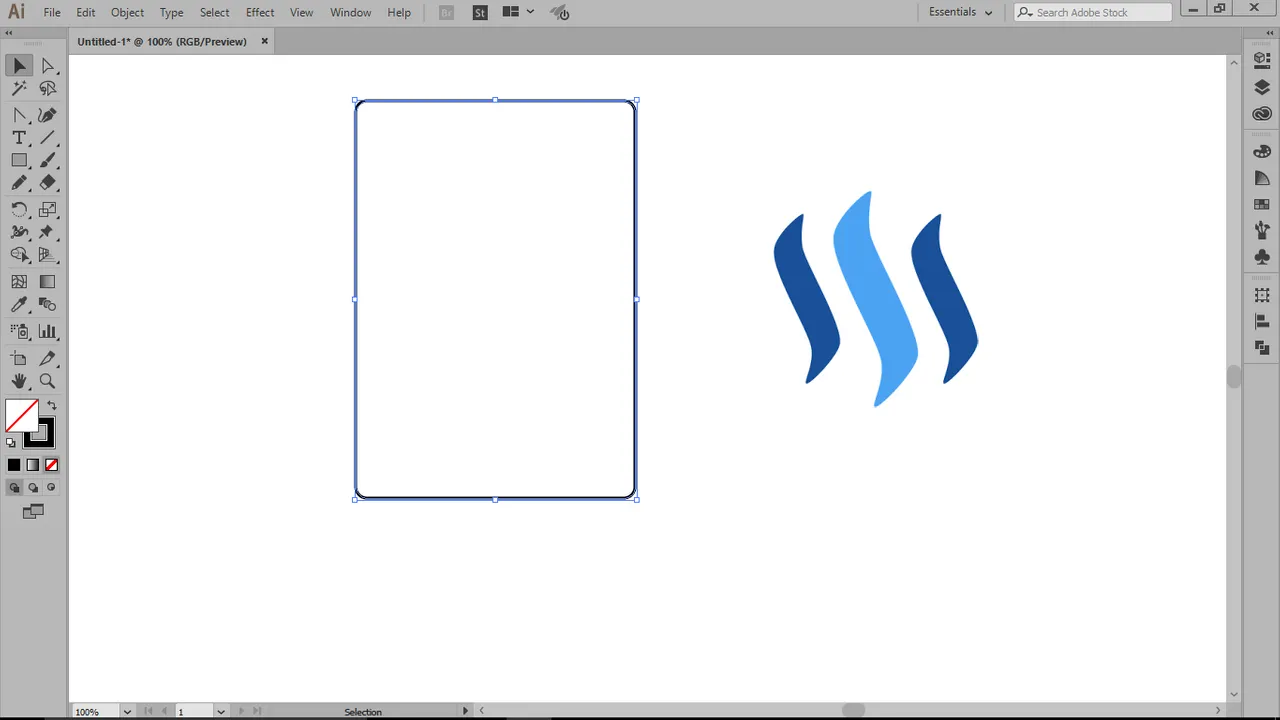
Task: Enable Draw Behind mode
Action: click(33, 488)
